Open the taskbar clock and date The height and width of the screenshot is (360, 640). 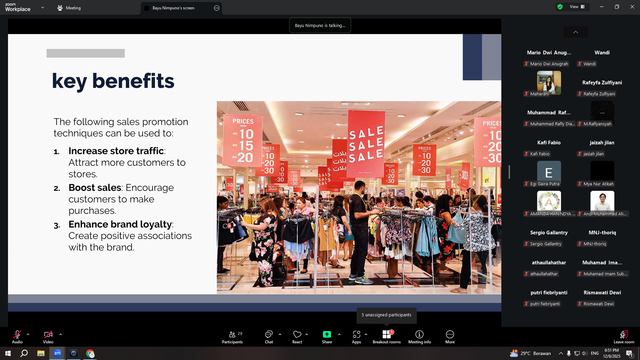(x=611, y=353)
